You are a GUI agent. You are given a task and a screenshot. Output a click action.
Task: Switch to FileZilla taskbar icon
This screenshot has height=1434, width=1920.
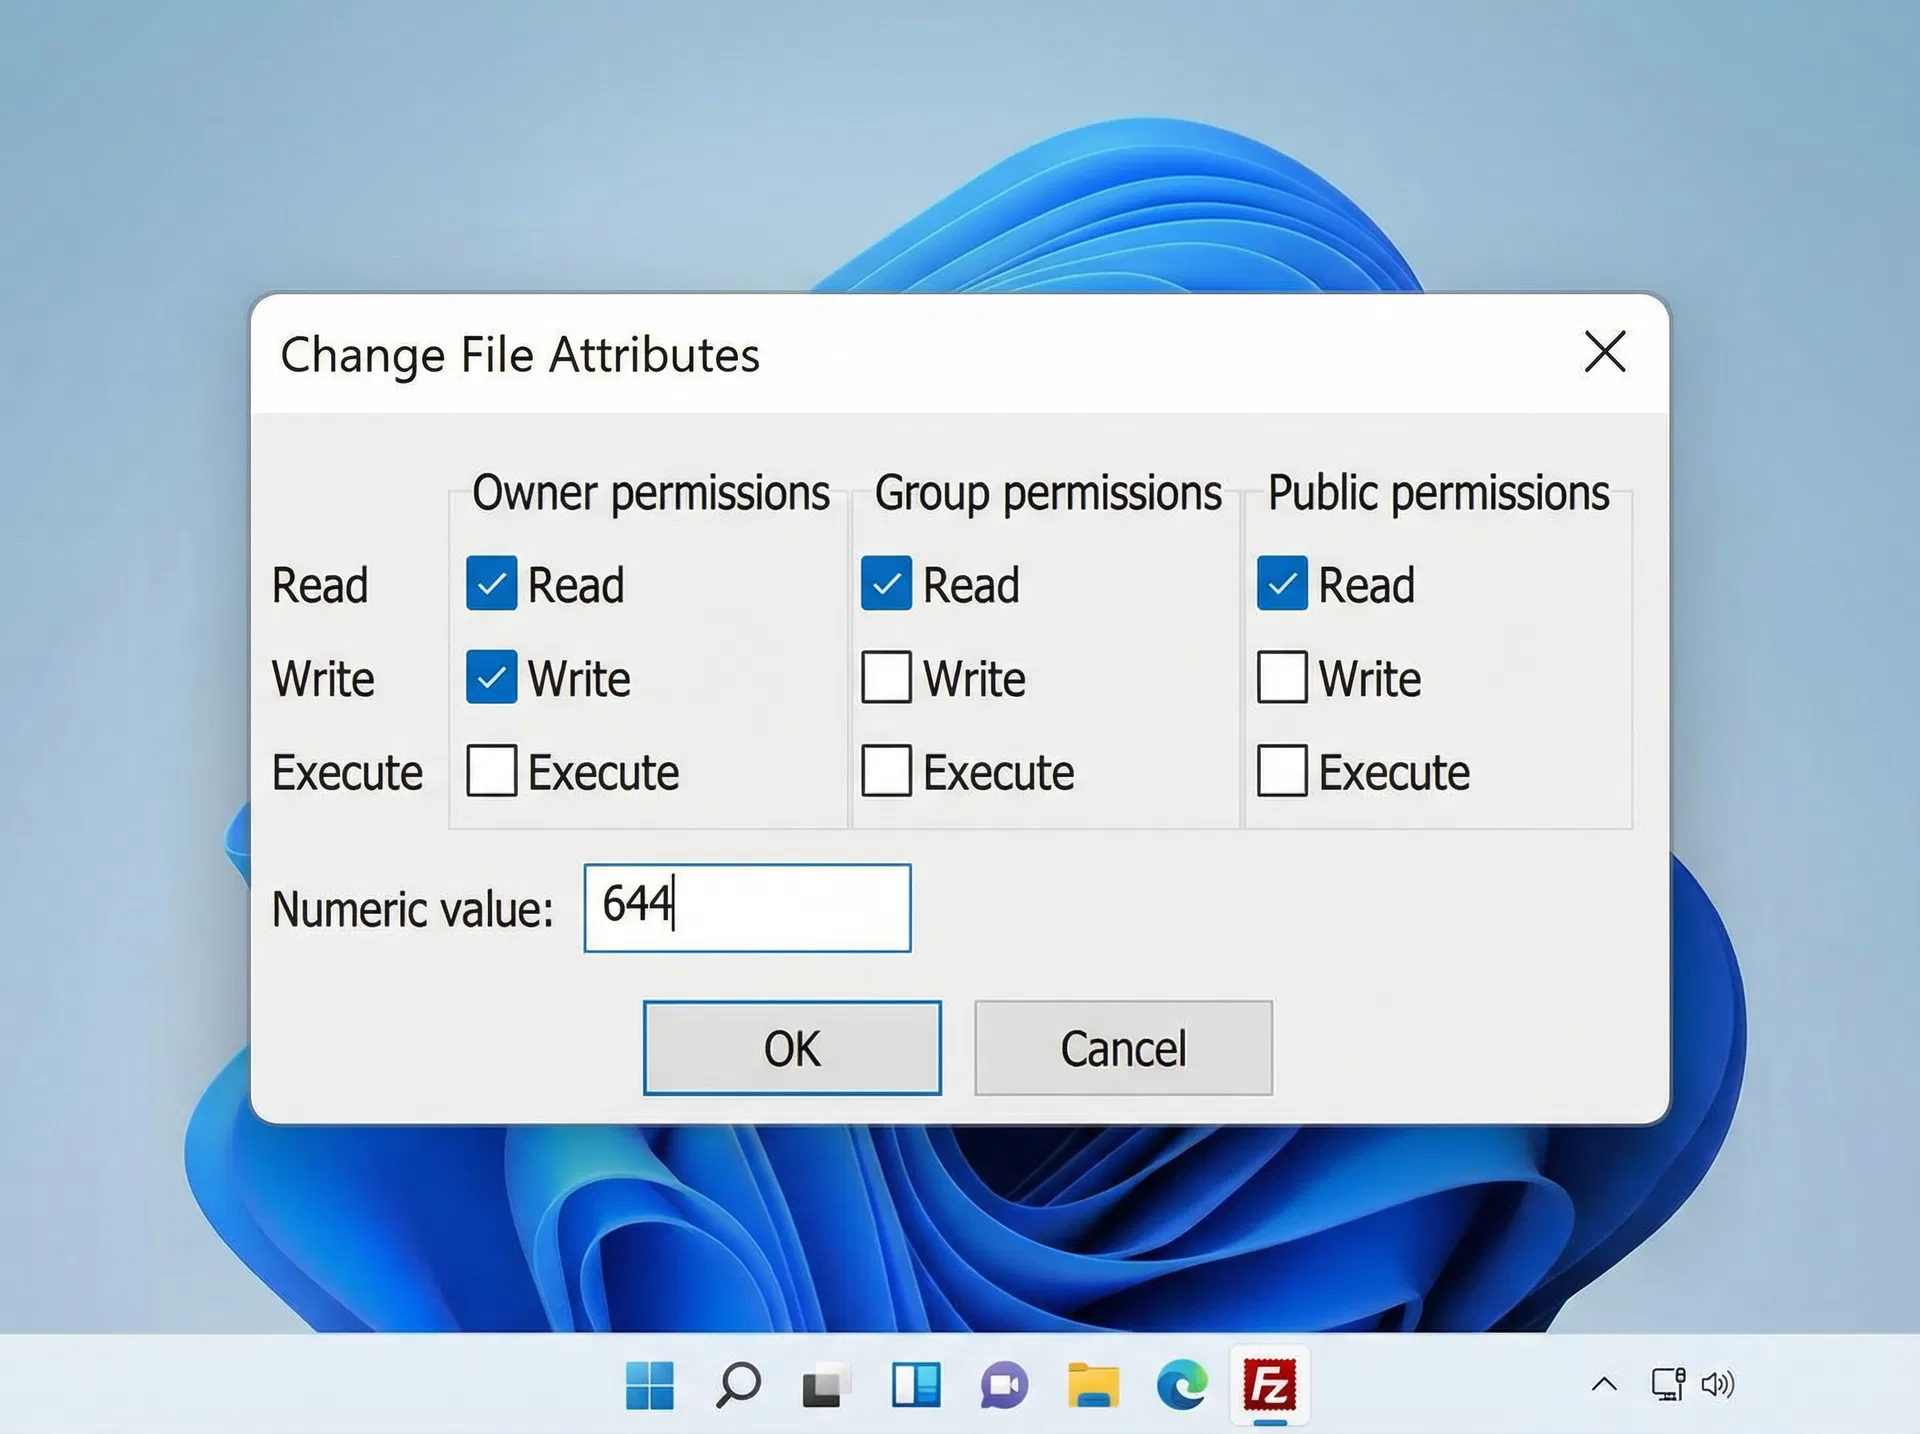[x=1270, y=1385]
